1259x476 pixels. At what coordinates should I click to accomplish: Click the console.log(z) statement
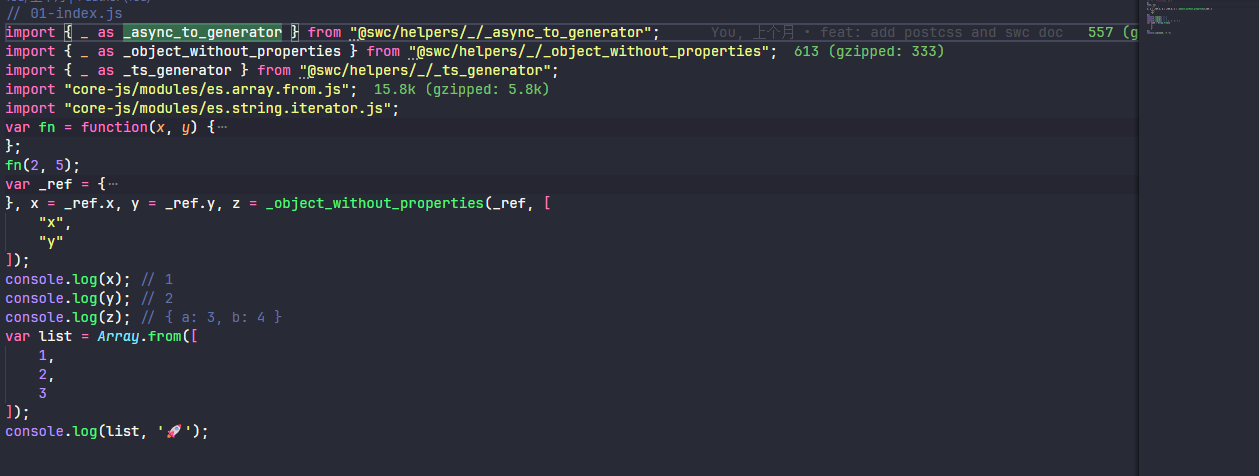[x=67, y=318]
